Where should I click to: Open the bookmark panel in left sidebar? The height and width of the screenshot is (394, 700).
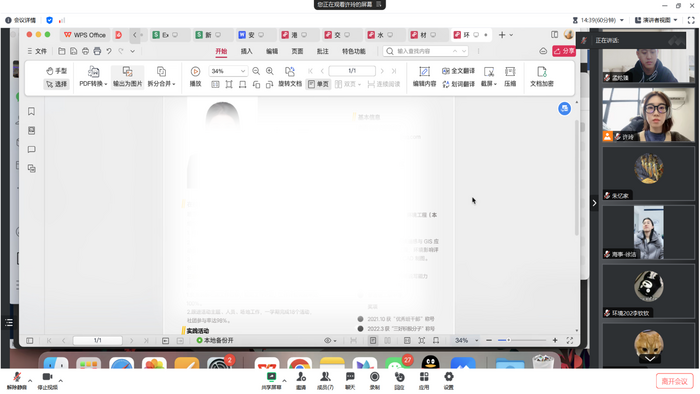(x=31, y=111)
